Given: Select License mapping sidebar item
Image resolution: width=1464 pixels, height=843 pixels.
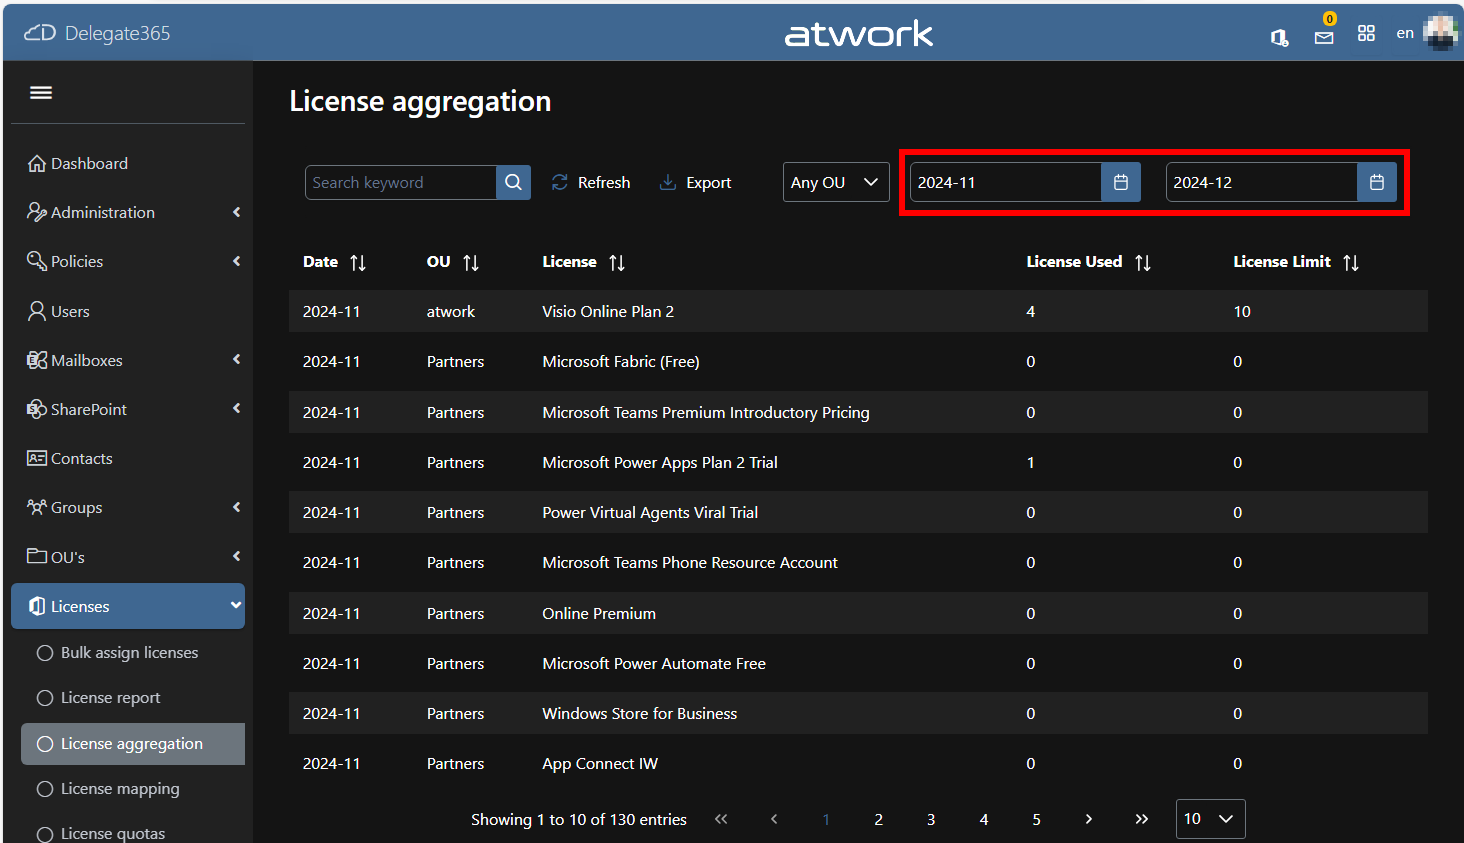Looking at the screenshot, I should (x=120, y=789).
